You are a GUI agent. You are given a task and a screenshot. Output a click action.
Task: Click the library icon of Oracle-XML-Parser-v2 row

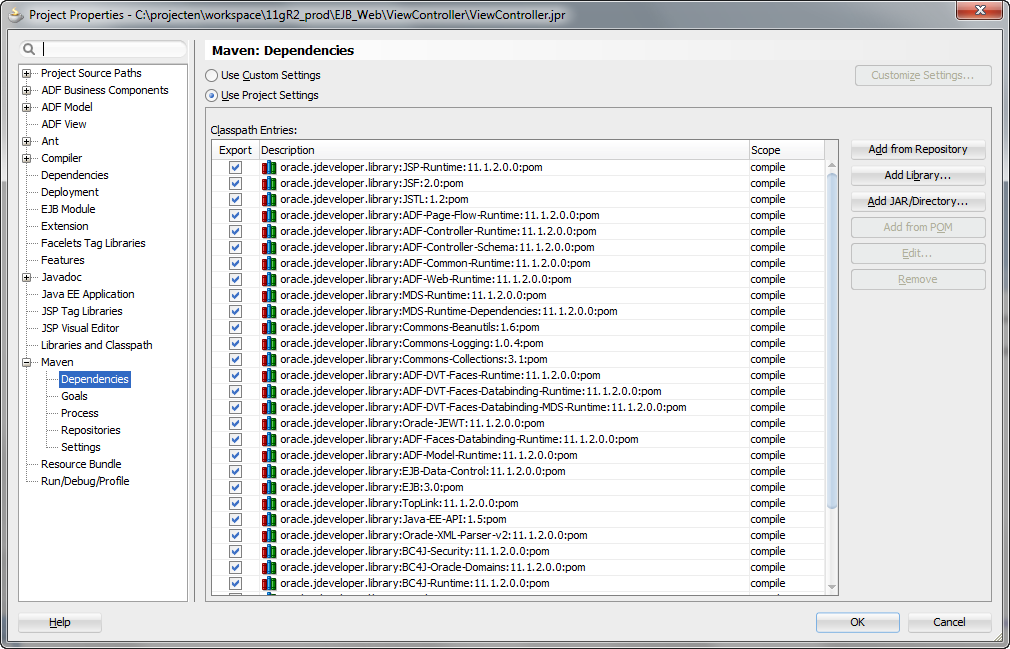click(269, 535)
